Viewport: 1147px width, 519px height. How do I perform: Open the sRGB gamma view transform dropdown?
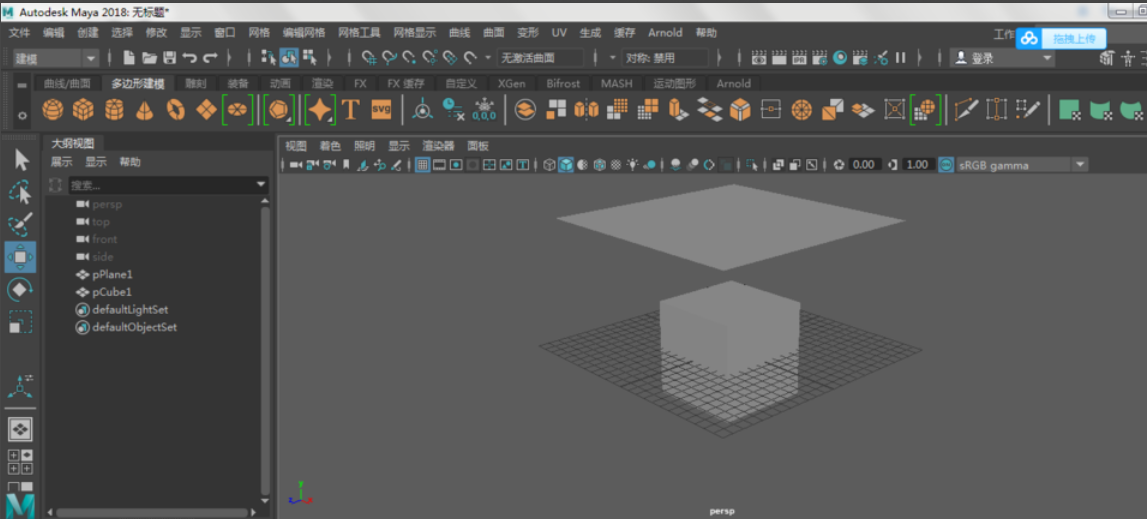click(x=1022, y=165)
